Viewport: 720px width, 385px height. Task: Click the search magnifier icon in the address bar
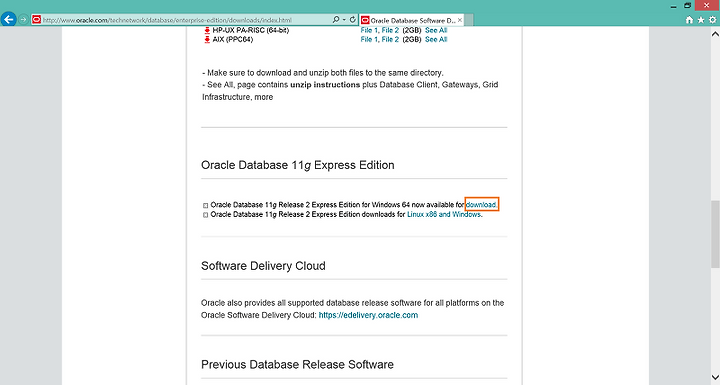coord(336,20)
